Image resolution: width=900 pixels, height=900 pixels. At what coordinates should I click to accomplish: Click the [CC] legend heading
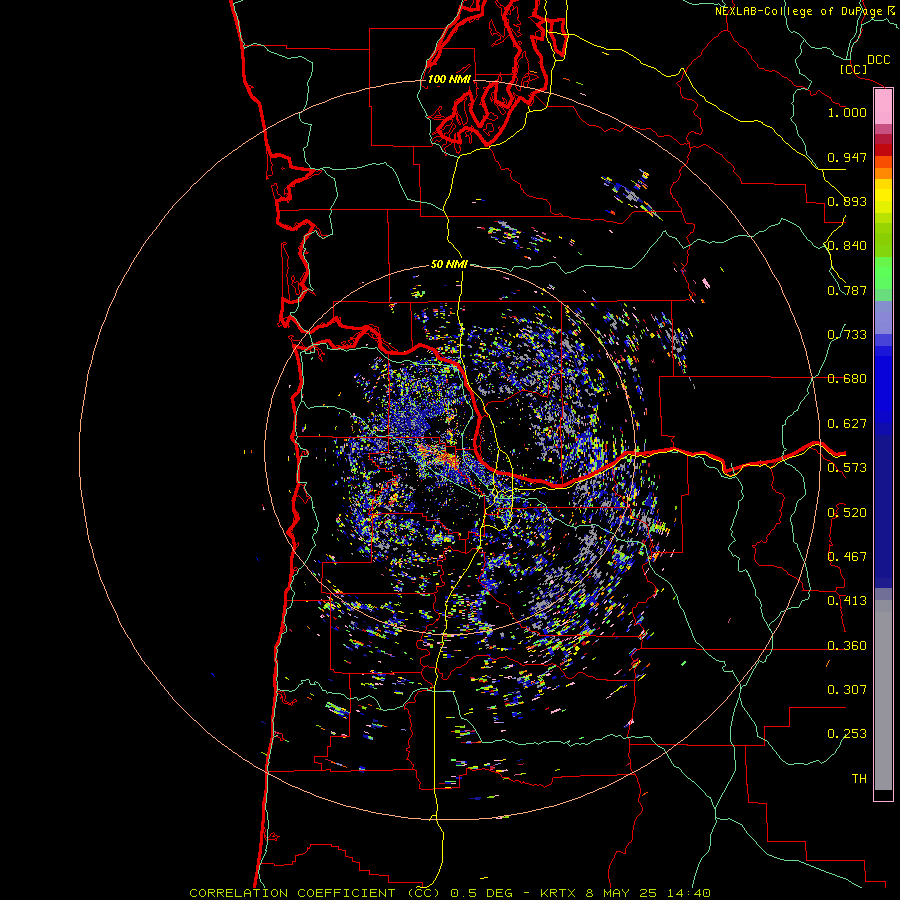[853, 69]
